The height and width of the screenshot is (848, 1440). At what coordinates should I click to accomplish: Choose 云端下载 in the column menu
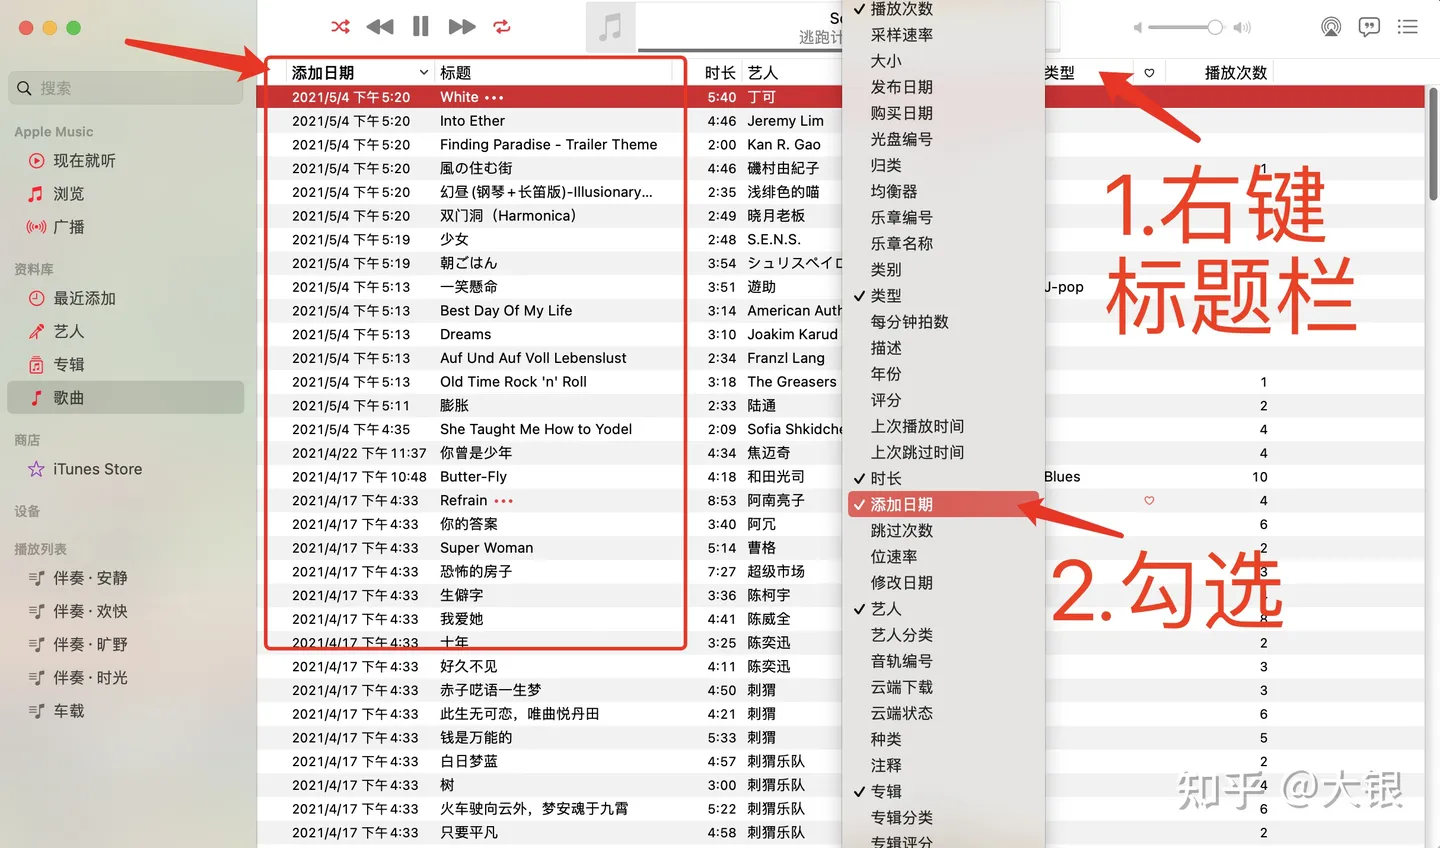[945, 687]
